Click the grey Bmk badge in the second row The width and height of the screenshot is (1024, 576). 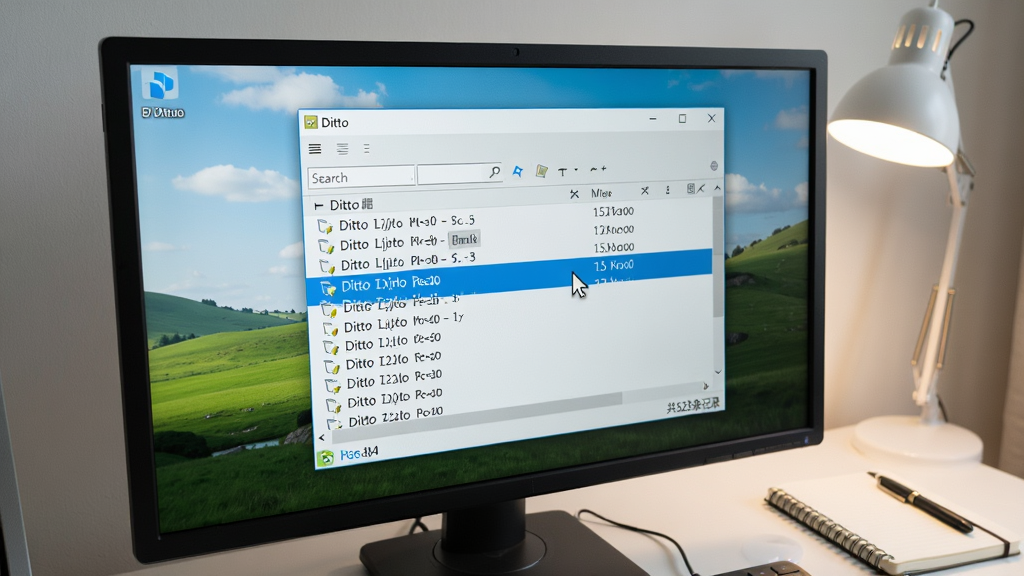(x=464, y=240)
